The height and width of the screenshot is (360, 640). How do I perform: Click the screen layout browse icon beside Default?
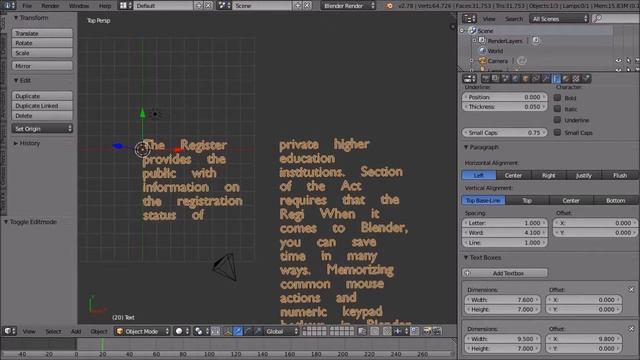point(125,5)
